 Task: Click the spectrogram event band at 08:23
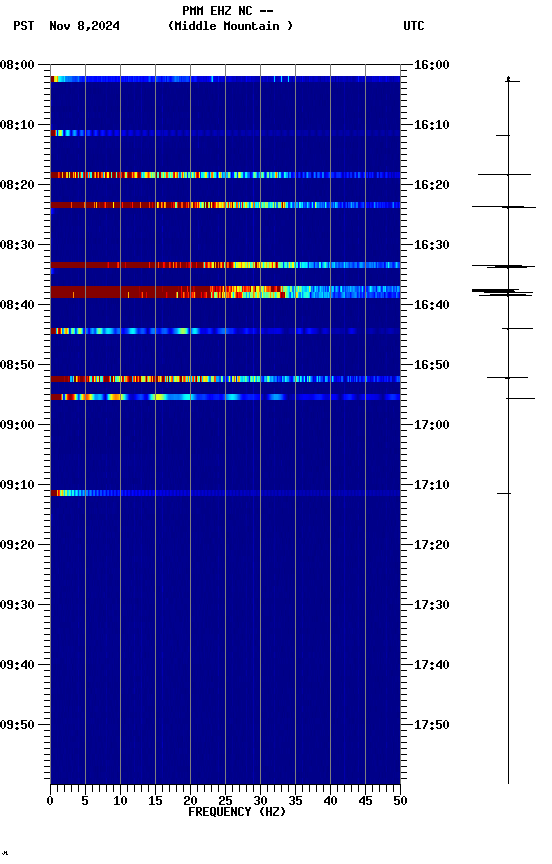pyautogui.click(x=225, y=205)
